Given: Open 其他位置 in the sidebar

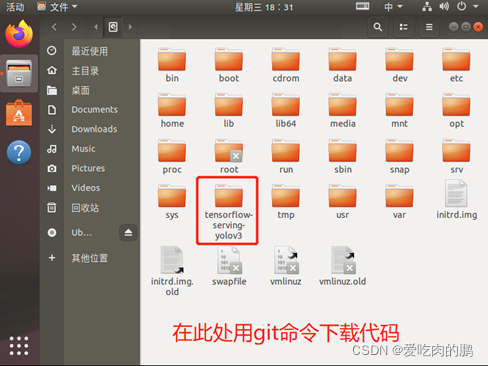Looking at the screenshot, I should click(90, 258).
